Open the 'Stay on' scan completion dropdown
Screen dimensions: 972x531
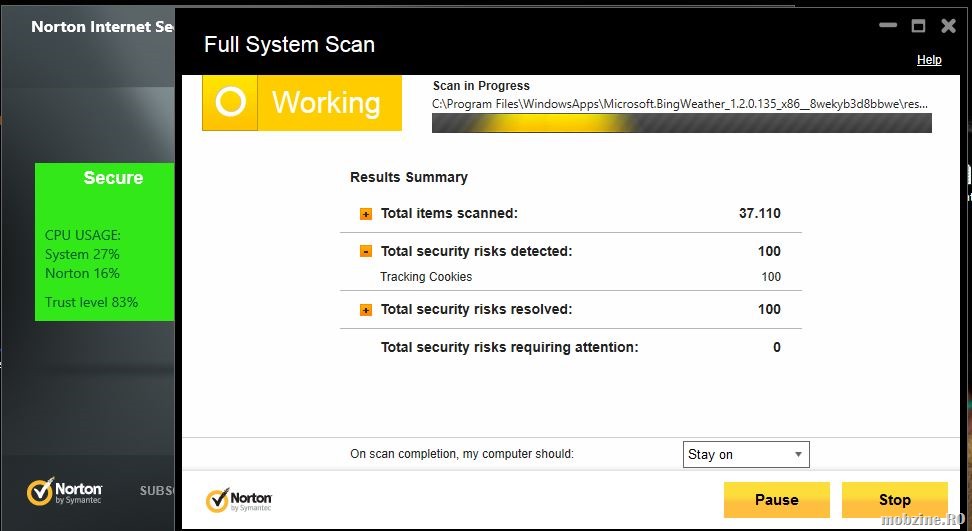coord(746,454)
